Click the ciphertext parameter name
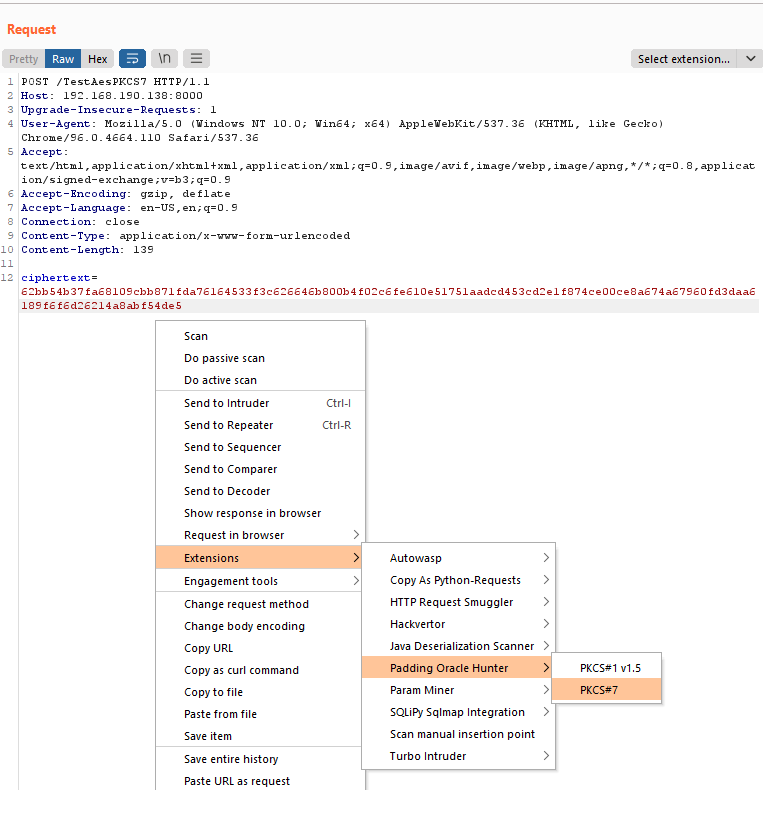Image resolution: width=763 pixels, height=817 pixels. [56, 278]
